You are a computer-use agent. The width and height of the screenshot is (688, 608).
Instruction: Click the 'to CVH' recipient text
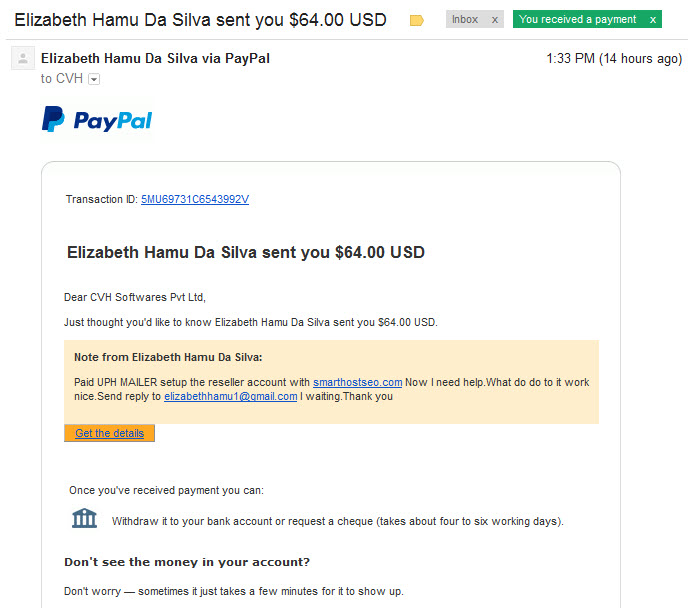pos(62,79)
